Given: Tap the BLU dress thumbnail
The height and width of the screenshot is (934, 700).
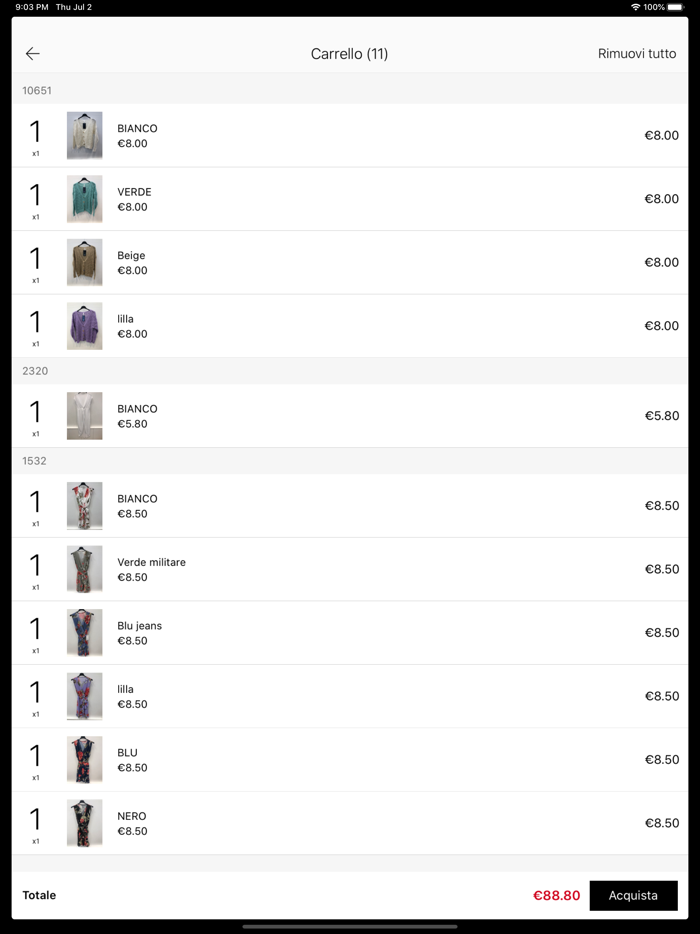Looking at the screenshot, I should click(84, 760).
